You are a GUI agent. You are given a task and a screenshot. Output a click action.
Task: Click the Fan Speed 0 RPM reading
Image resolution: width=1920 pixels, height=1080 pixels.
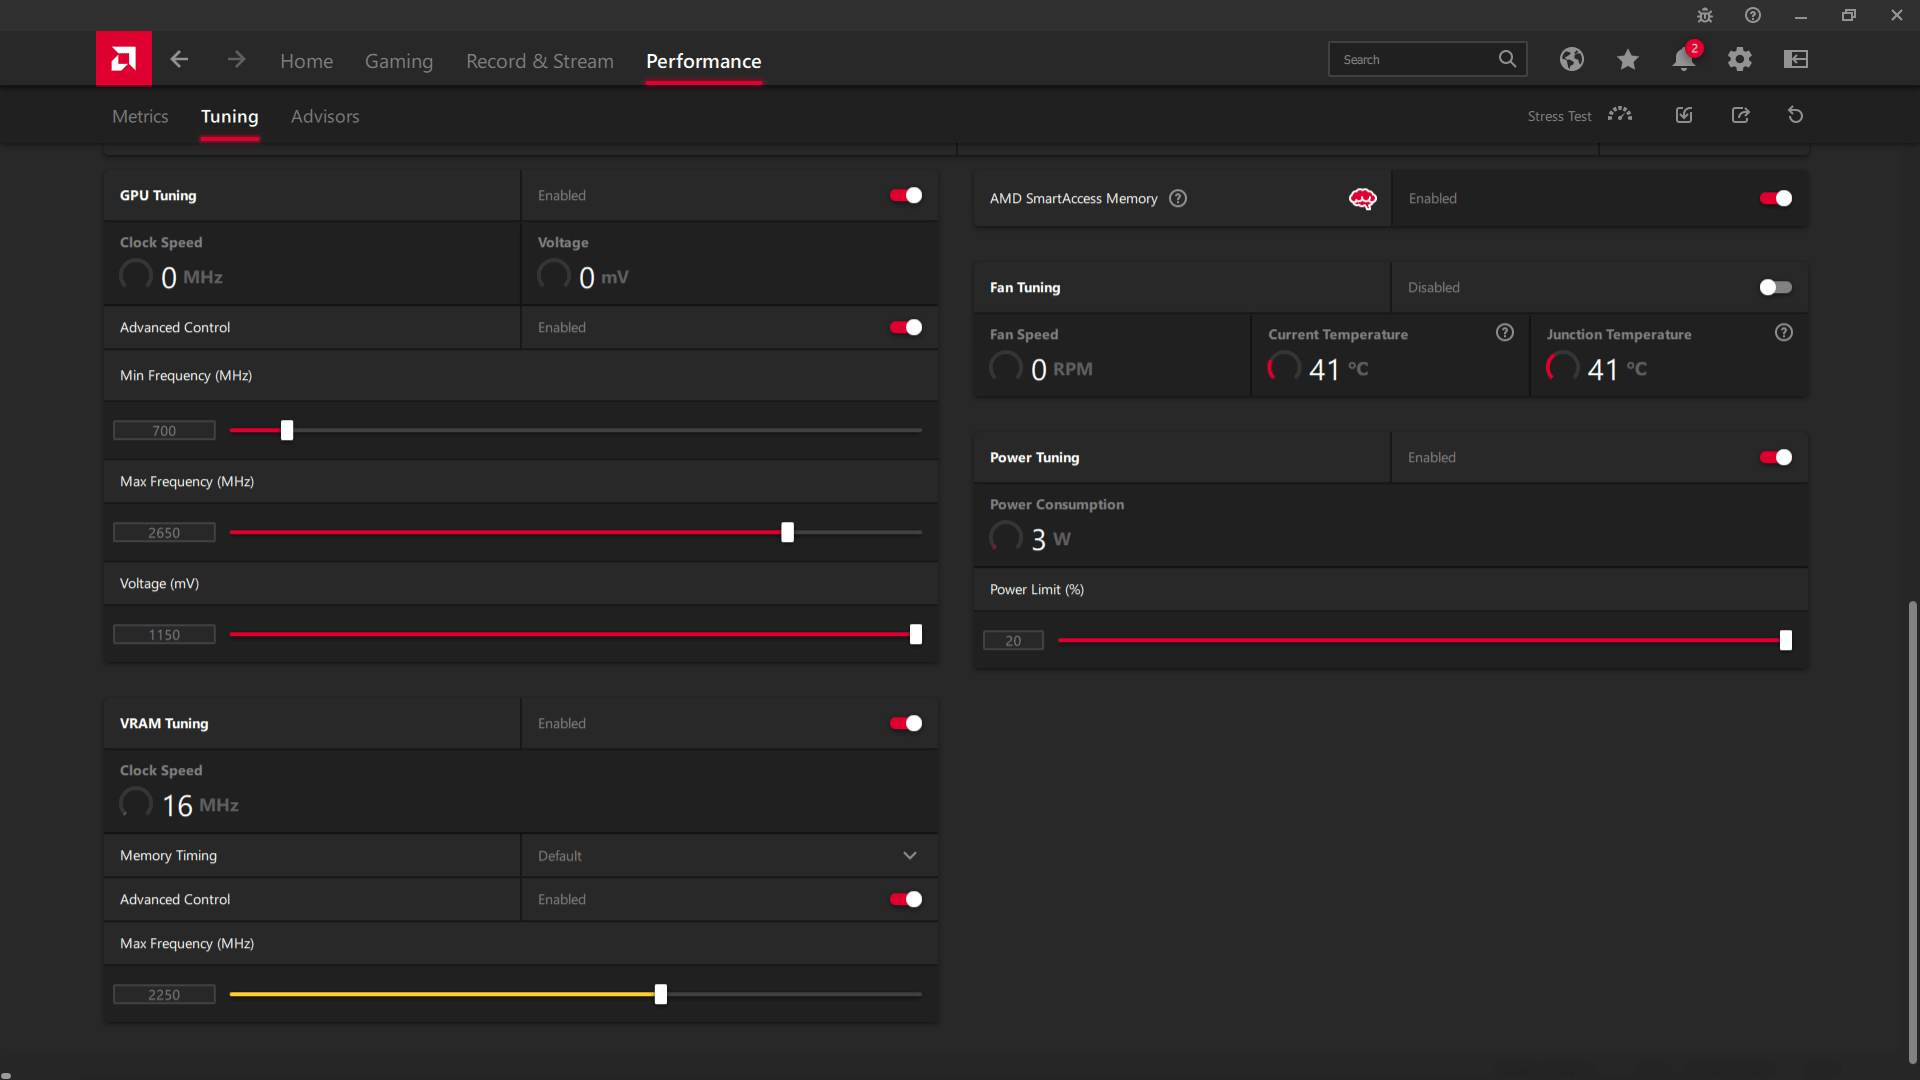(1062, 369)
